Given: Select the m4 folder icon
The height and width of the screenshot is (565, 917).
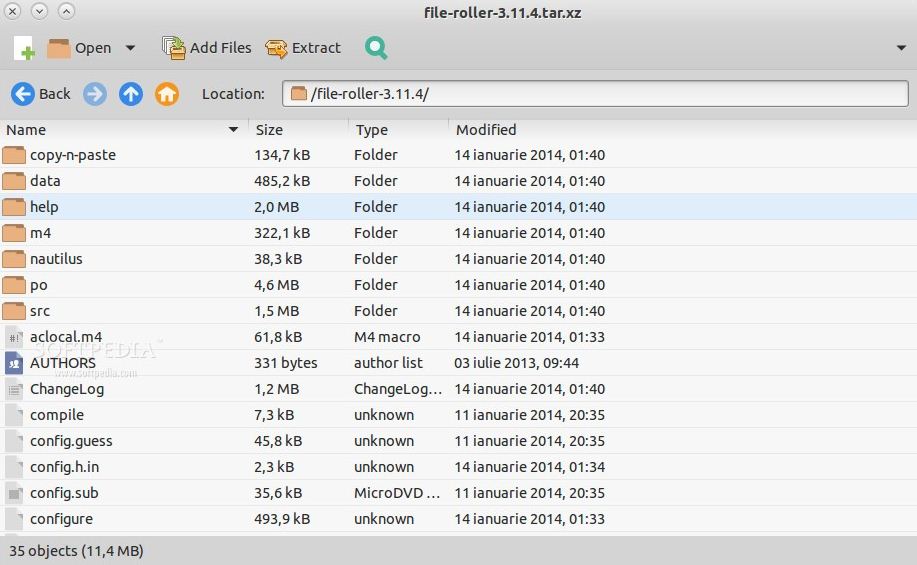Looking at the screenshot, I should [x=14, y=233].
